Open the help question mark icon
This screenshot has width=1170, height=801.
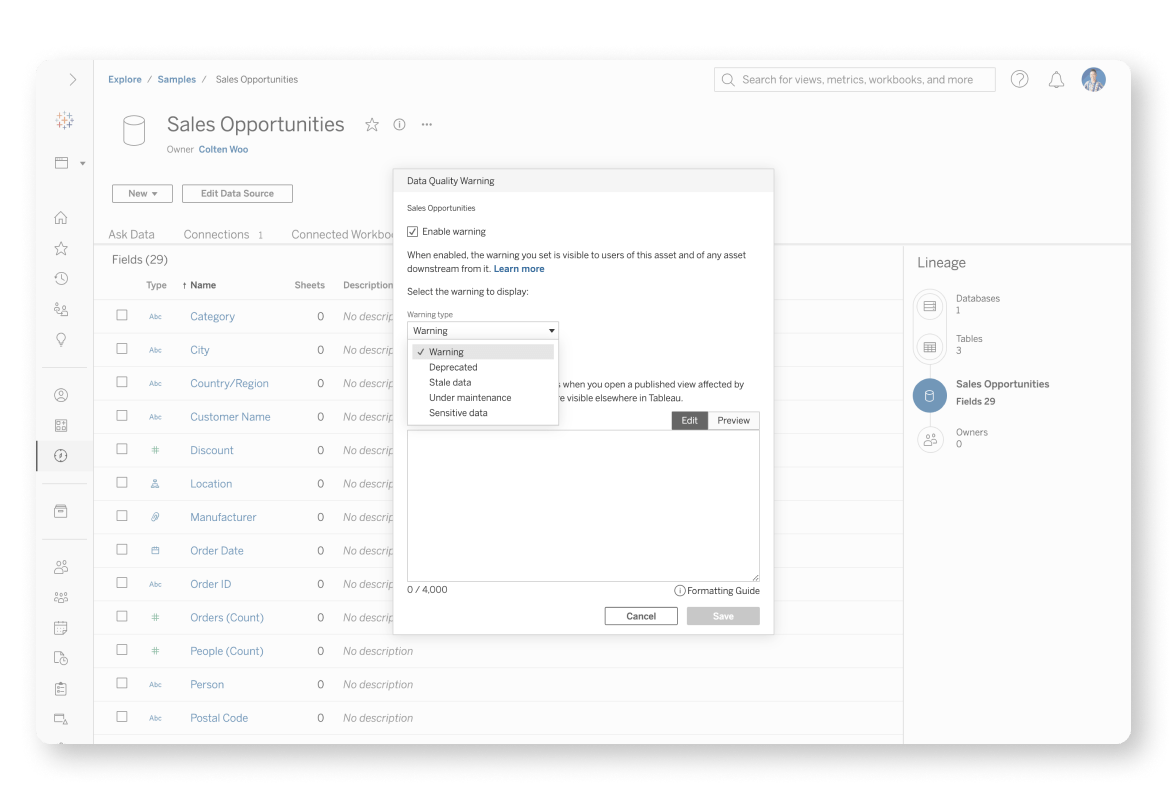coord(1019,80)
